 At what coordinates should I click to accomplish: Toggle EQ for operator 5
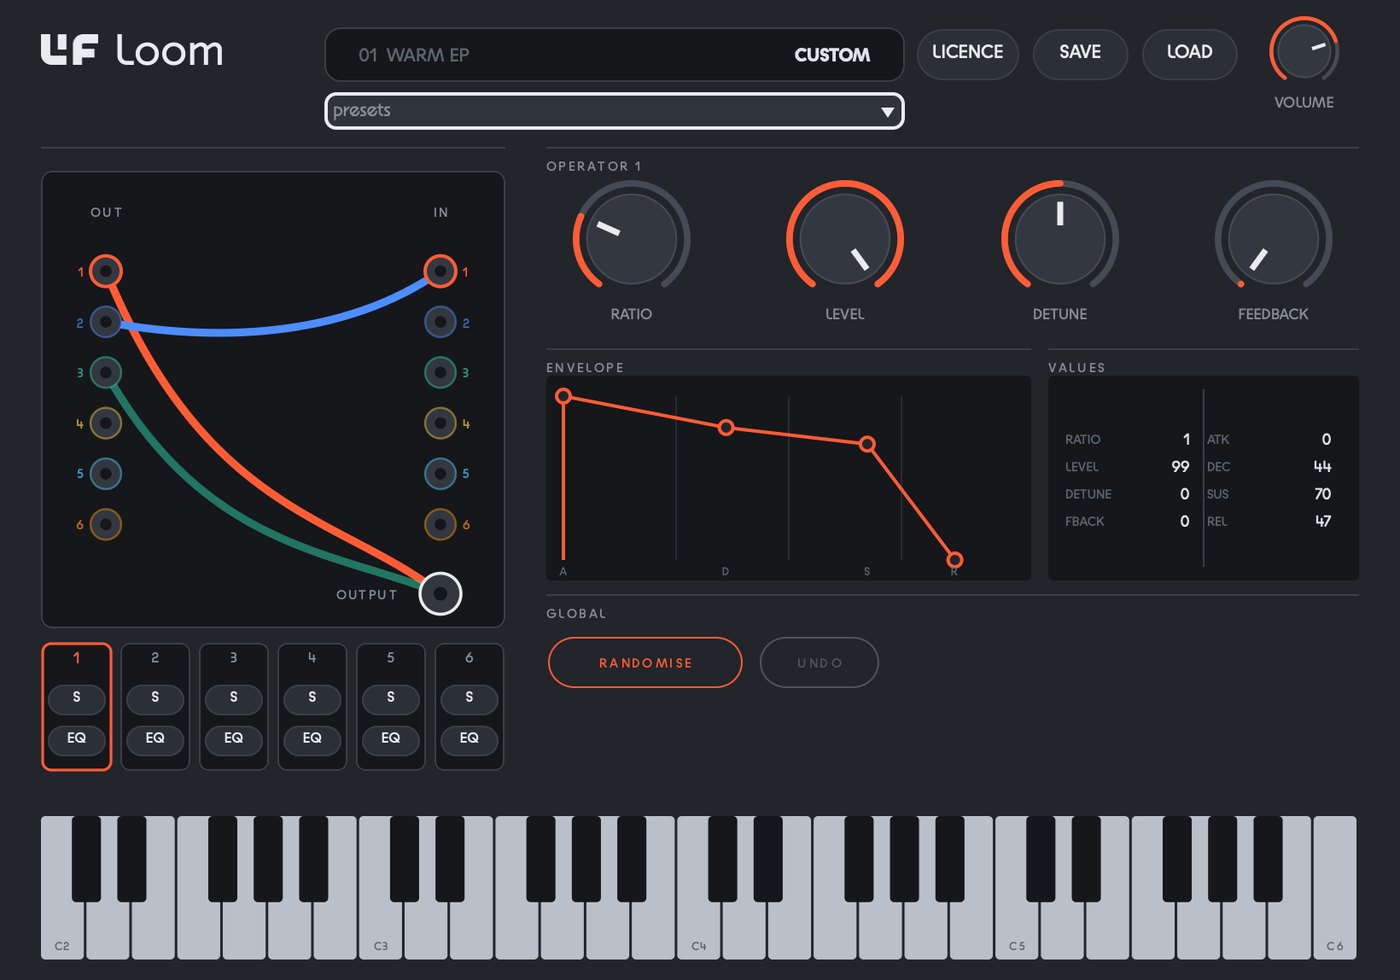(391, 739)
